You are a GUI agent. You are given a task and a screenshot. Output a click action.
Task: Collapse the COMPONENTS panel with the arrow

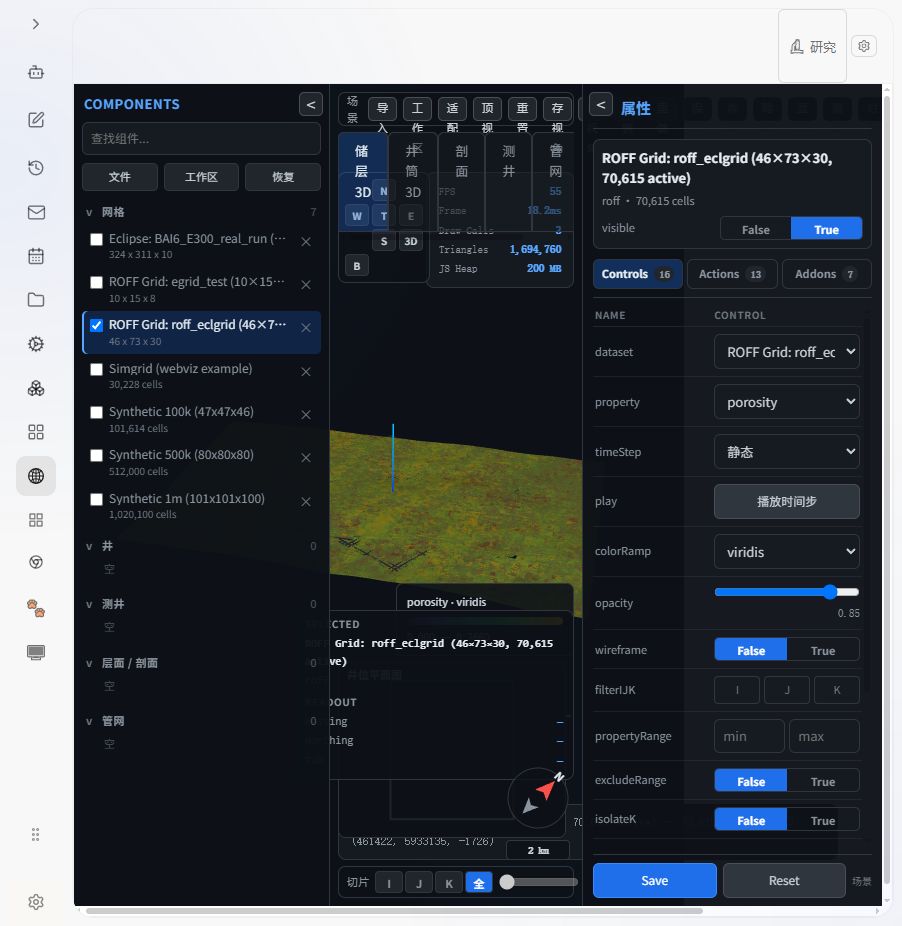311,105
